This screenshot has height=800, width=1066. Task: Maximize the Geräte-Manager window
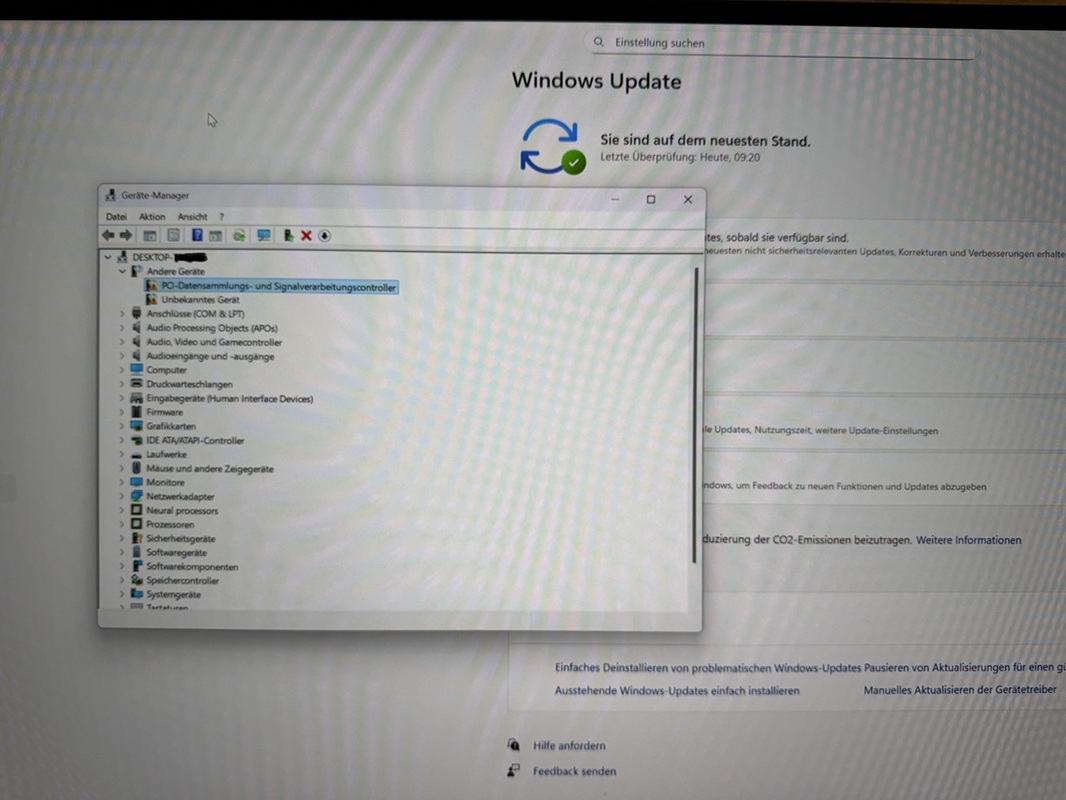pos(651,199)
